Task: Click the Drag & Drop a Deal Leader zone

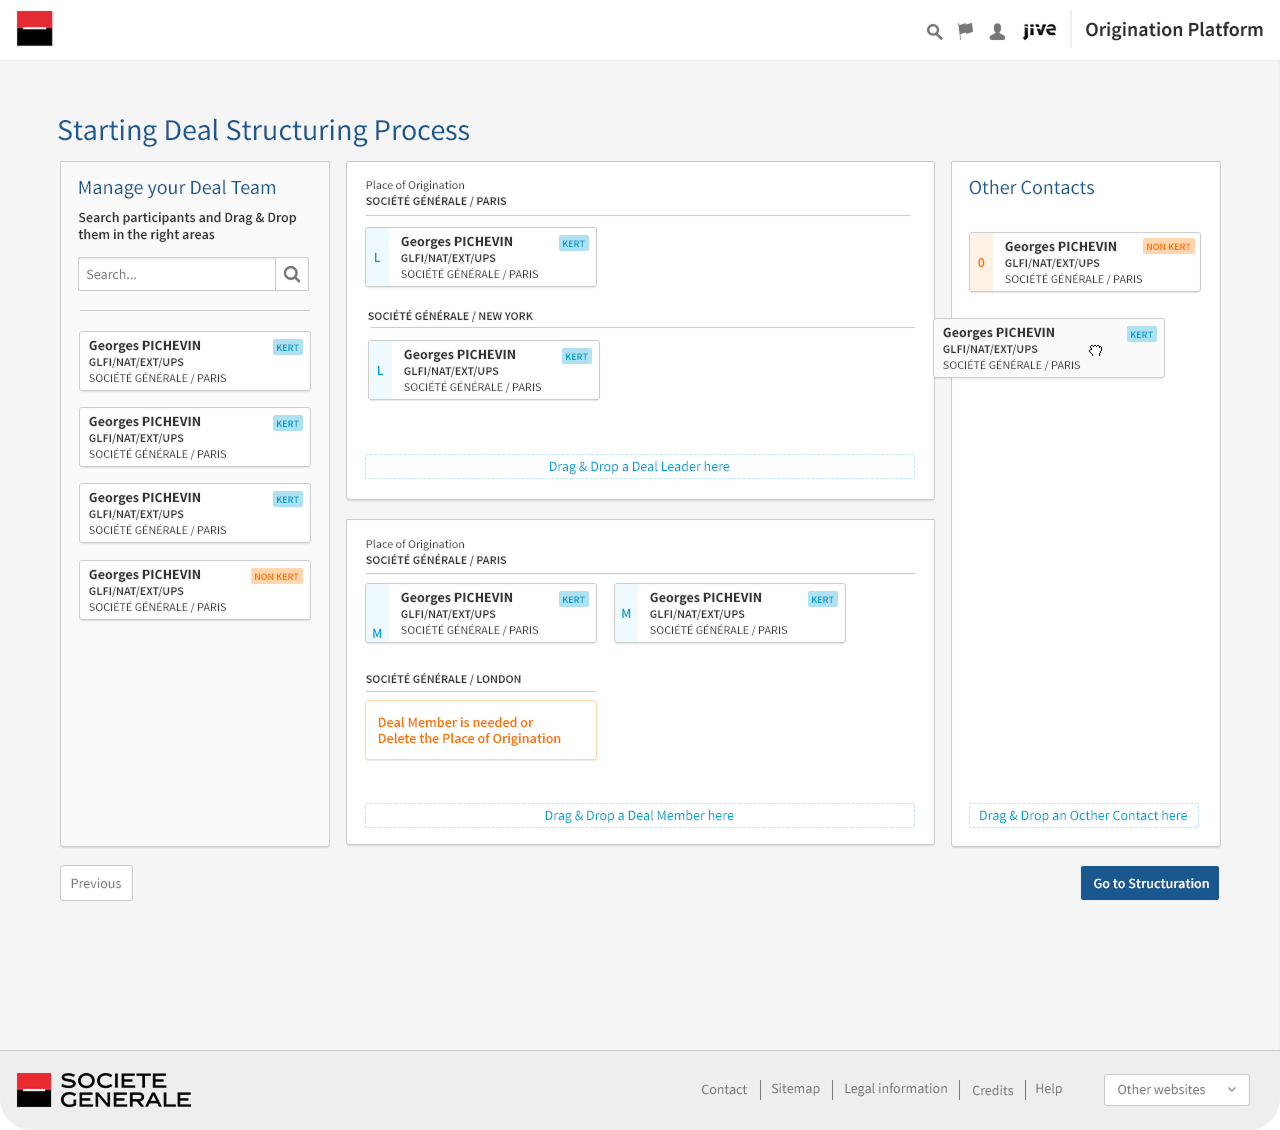Action: pyautogui.click(x=639, y=466)
